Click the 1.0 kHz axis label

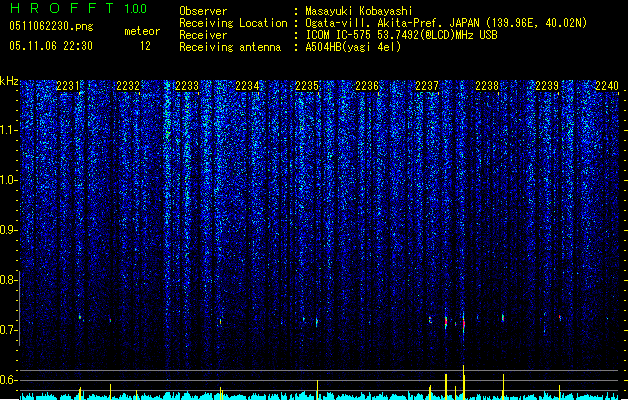9,180
